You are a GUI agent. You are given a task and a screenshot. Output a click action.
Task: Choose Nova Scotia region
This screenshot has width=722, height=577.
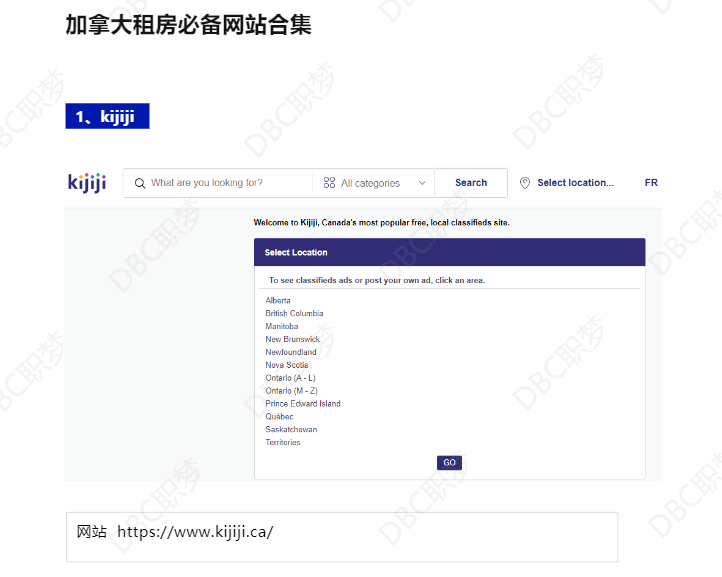[x=286, y=365]
